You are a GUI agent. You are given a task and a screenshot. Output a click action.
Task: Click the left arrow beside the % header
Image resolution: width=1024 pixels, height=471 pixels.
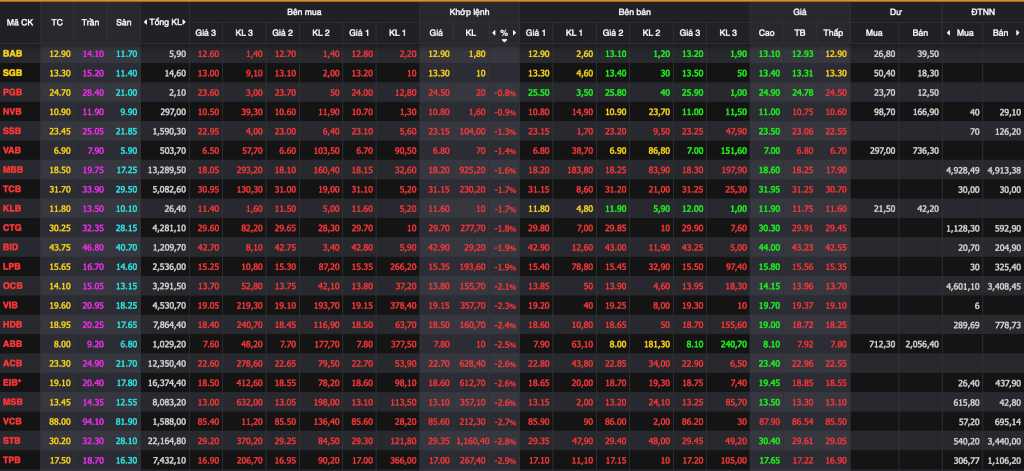494,32
